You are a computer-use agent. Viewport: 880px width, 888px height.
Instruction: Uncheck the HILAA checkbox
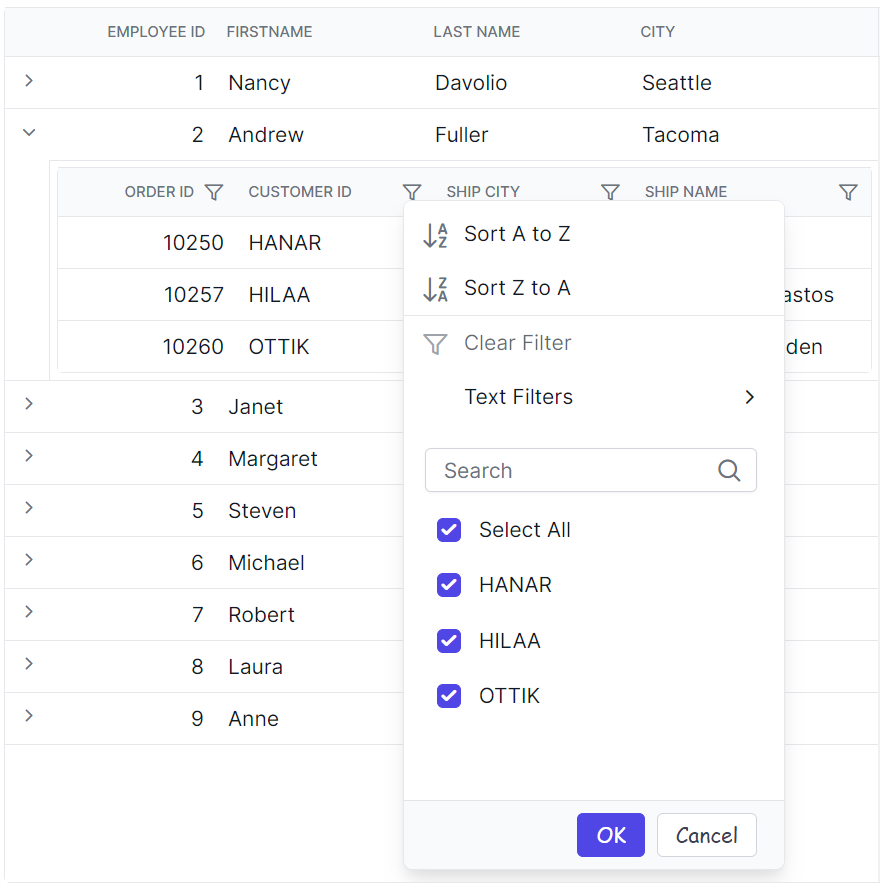pyautogui.click(x=449, y=641)
